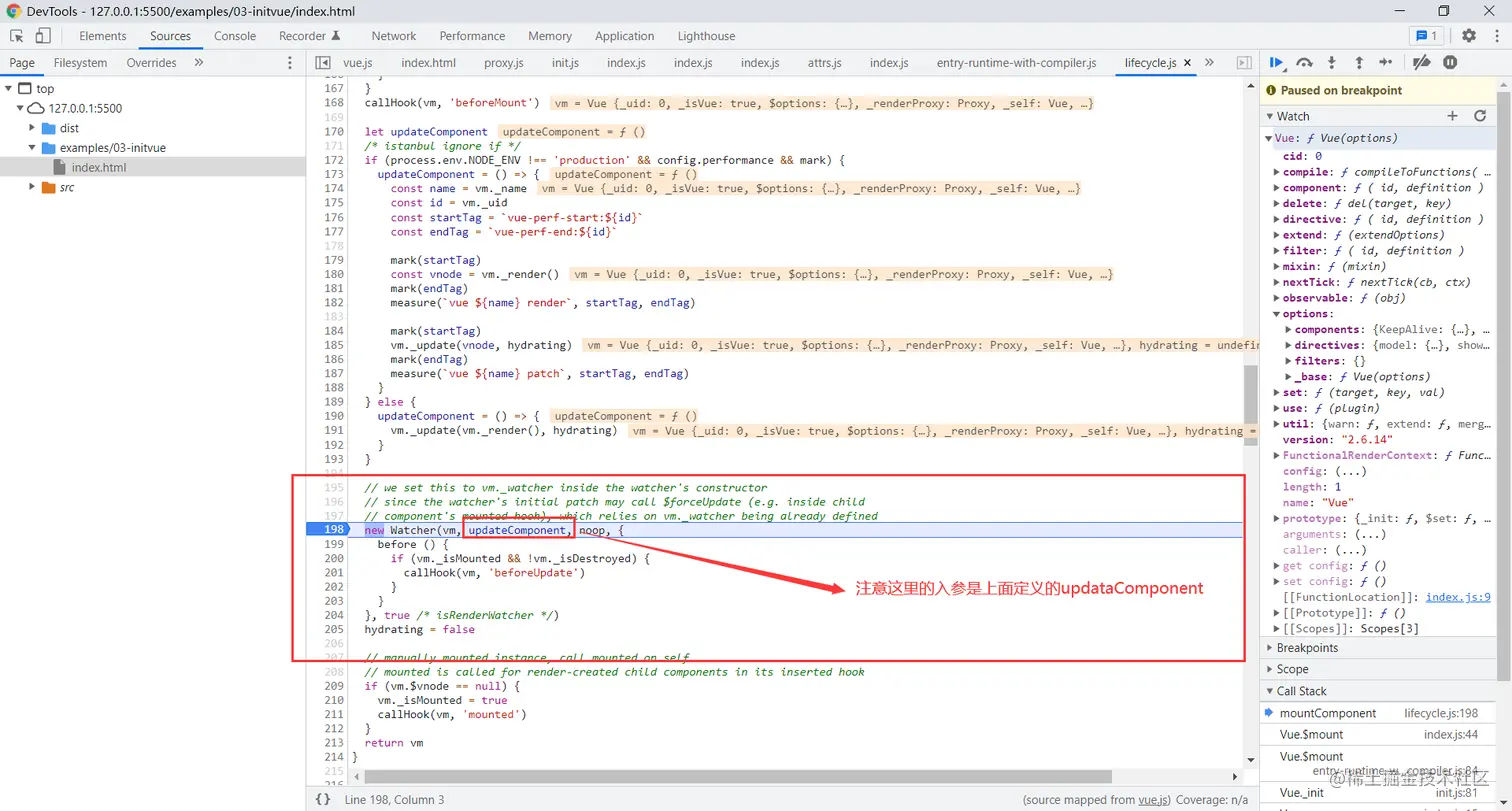1512x811 pixels.
Task: Open DevTools settings gear
Action: tap(1469, 36)
